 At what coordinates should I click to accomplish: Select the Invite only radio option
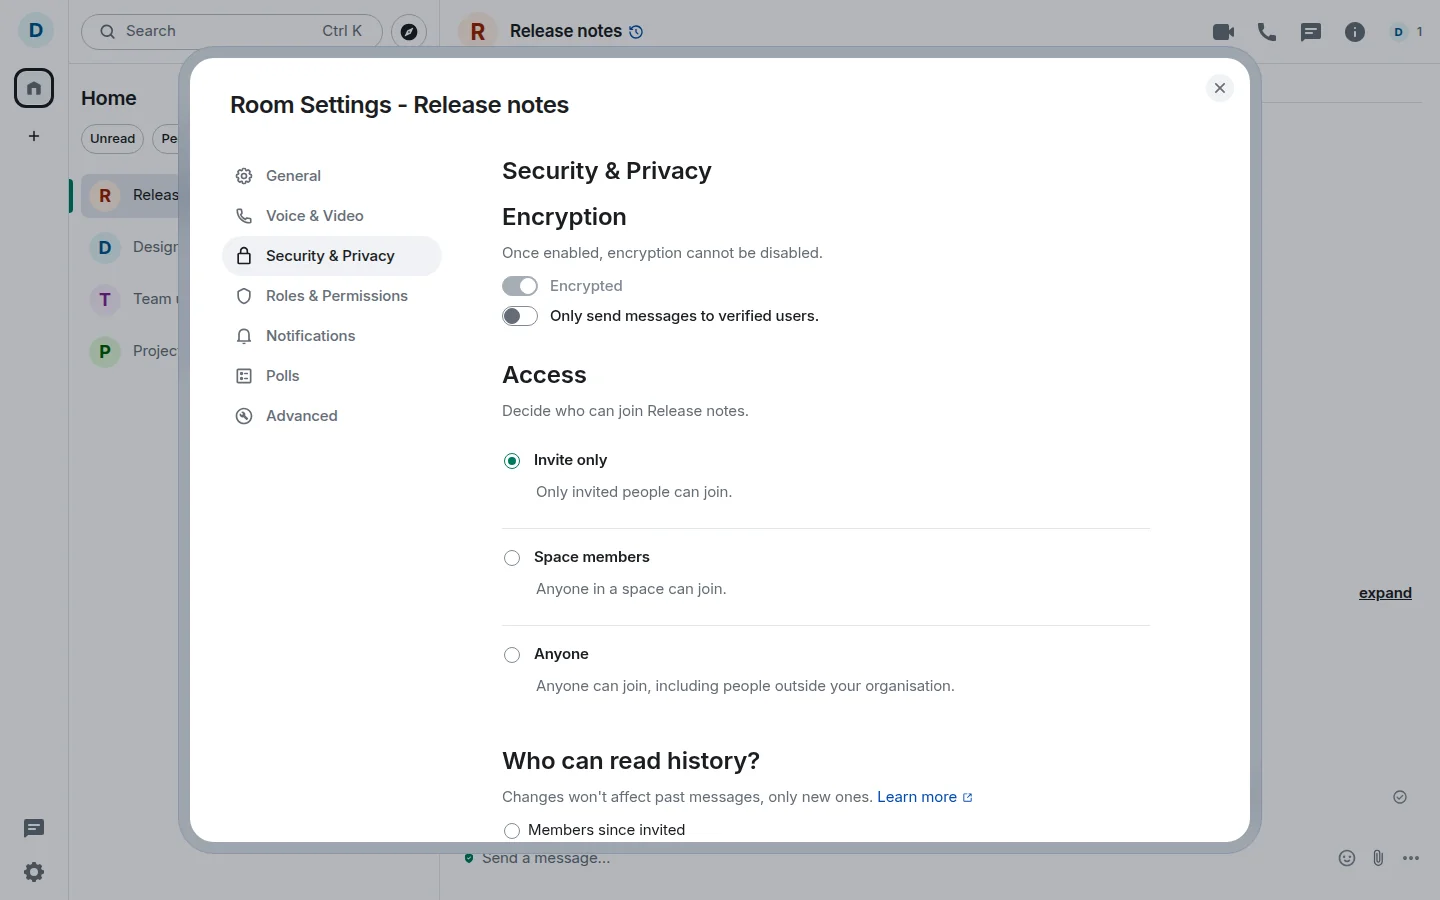click(512, 461)
